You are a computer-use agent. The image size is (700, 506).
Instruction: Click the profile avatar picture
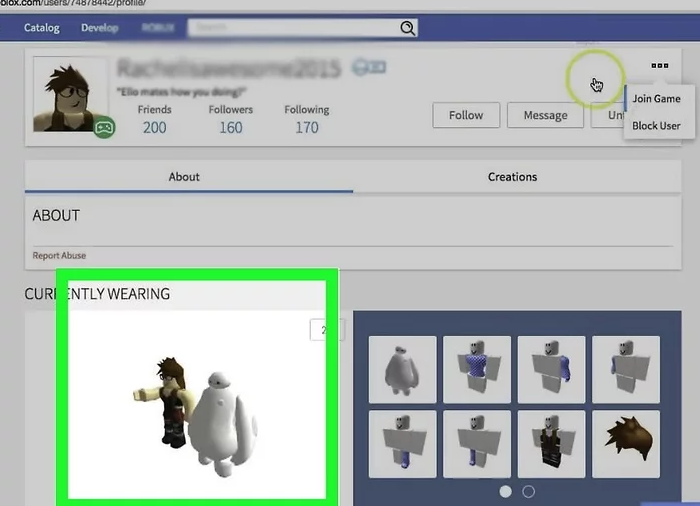point(70,95)
